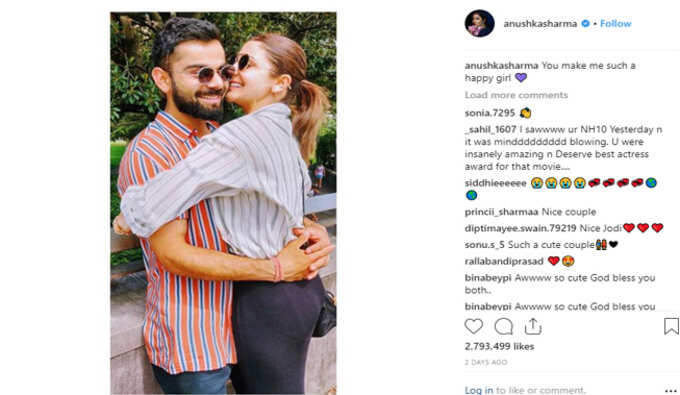
Task: Open siddhieeeeee commenter profile
Action: 495,183
